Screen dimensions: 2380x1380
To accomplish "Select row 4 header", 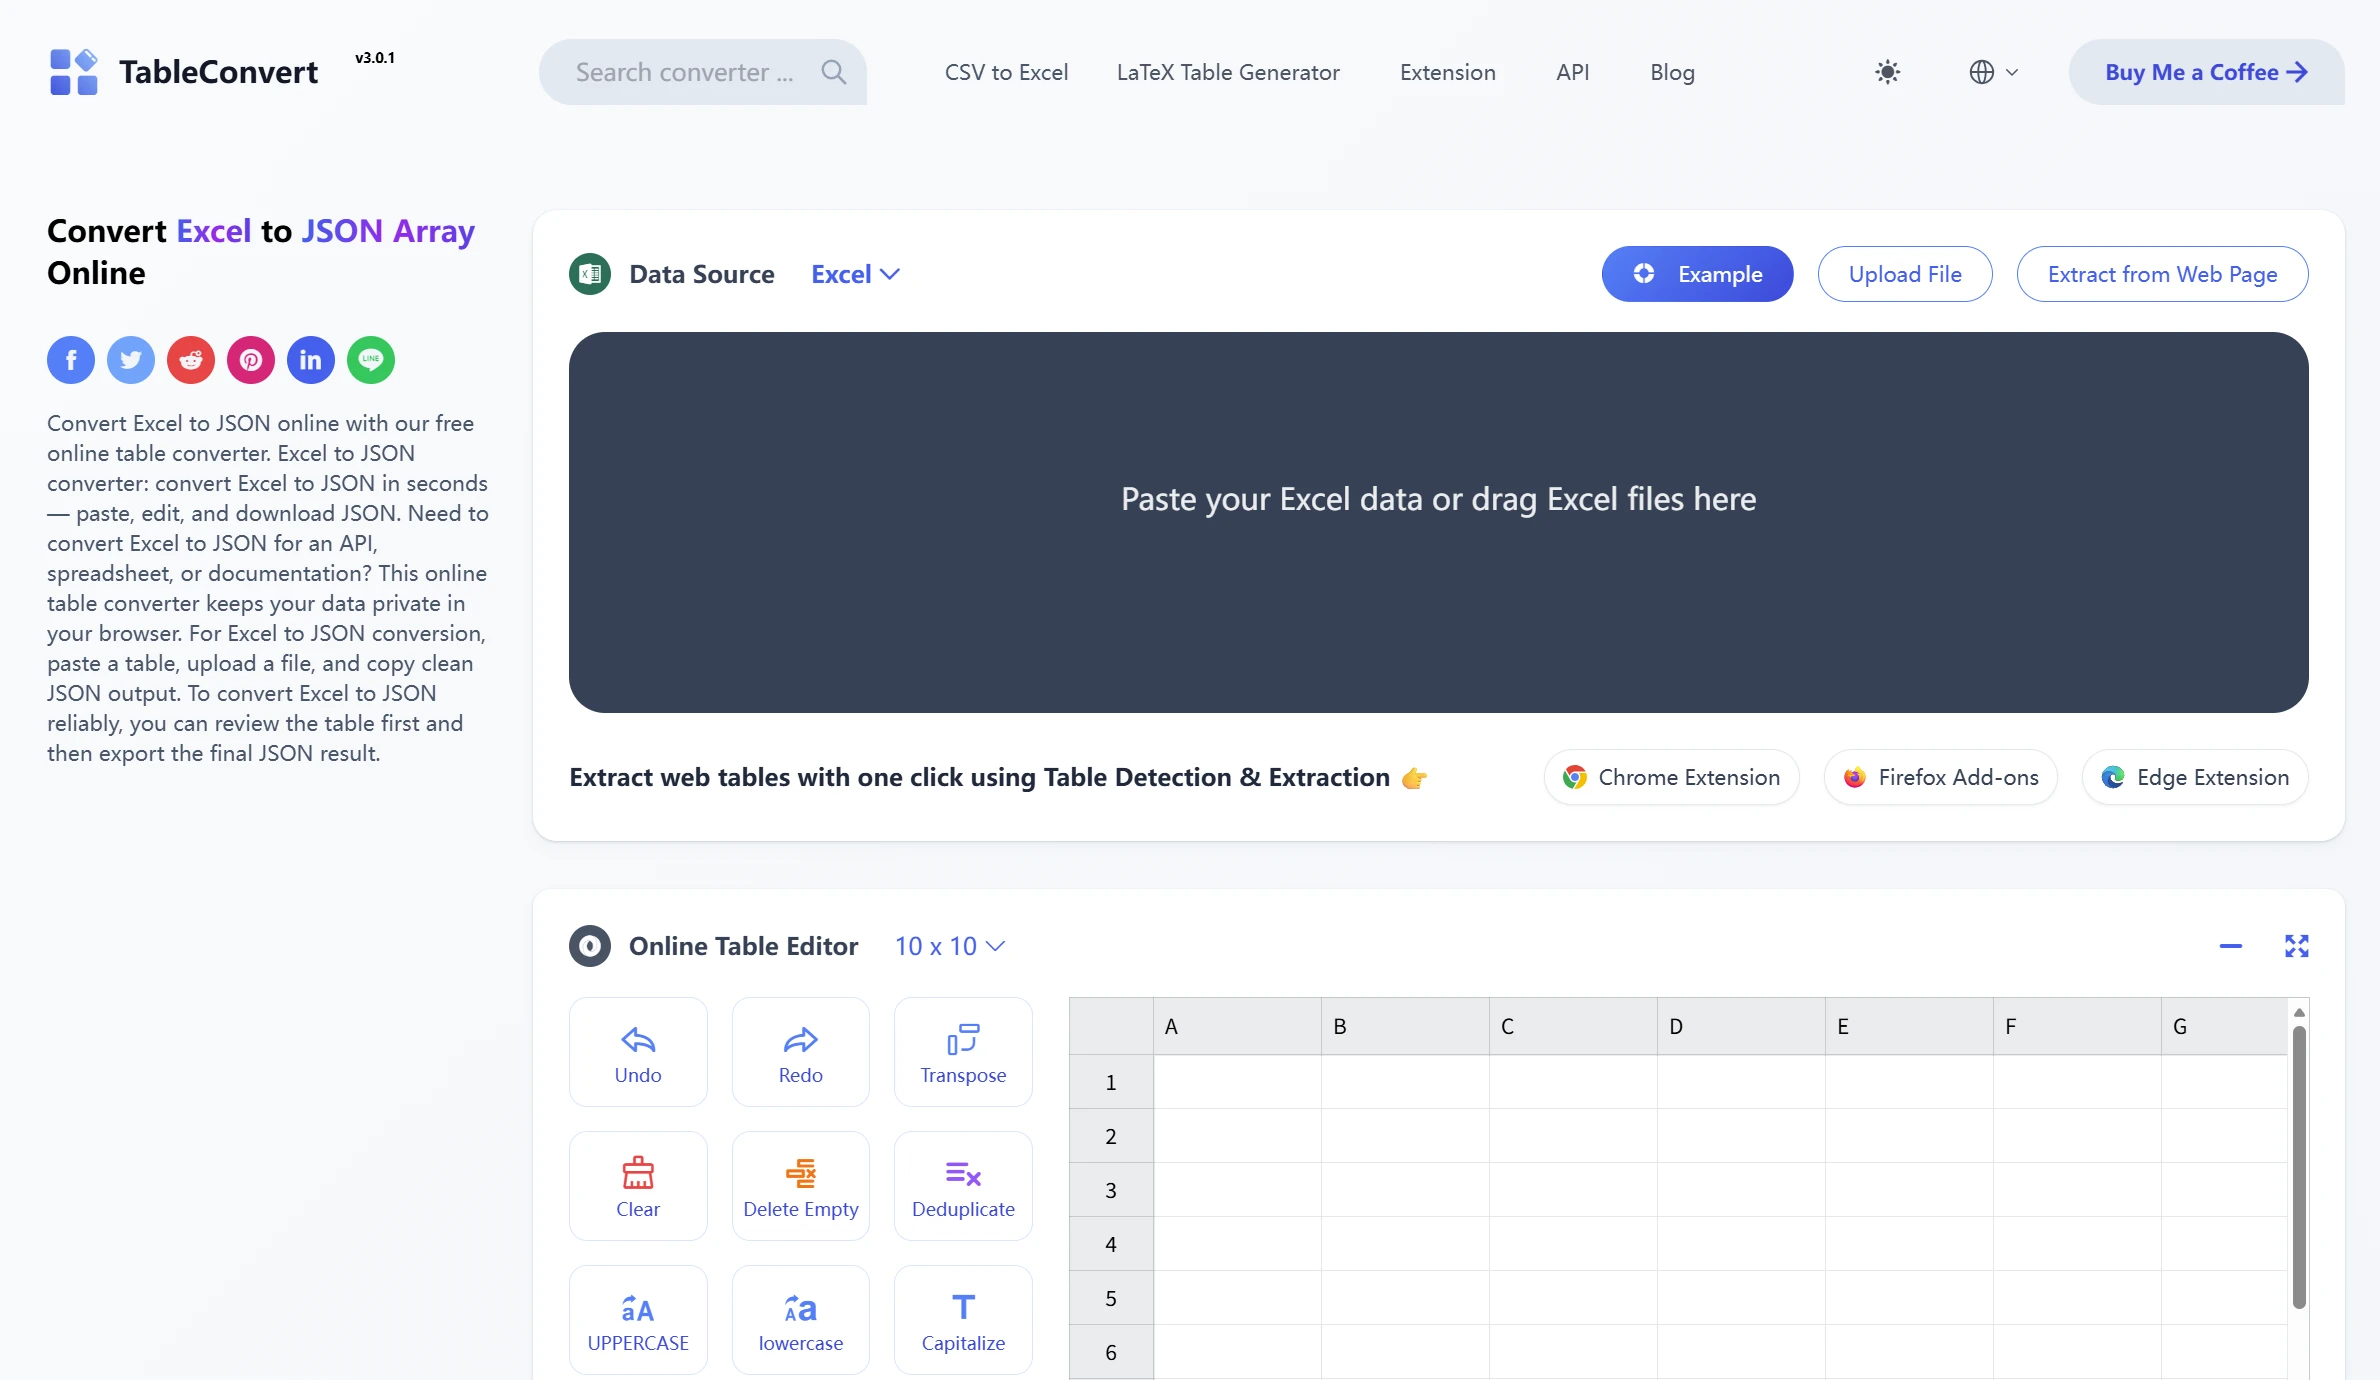I will click(1111, 1244).
